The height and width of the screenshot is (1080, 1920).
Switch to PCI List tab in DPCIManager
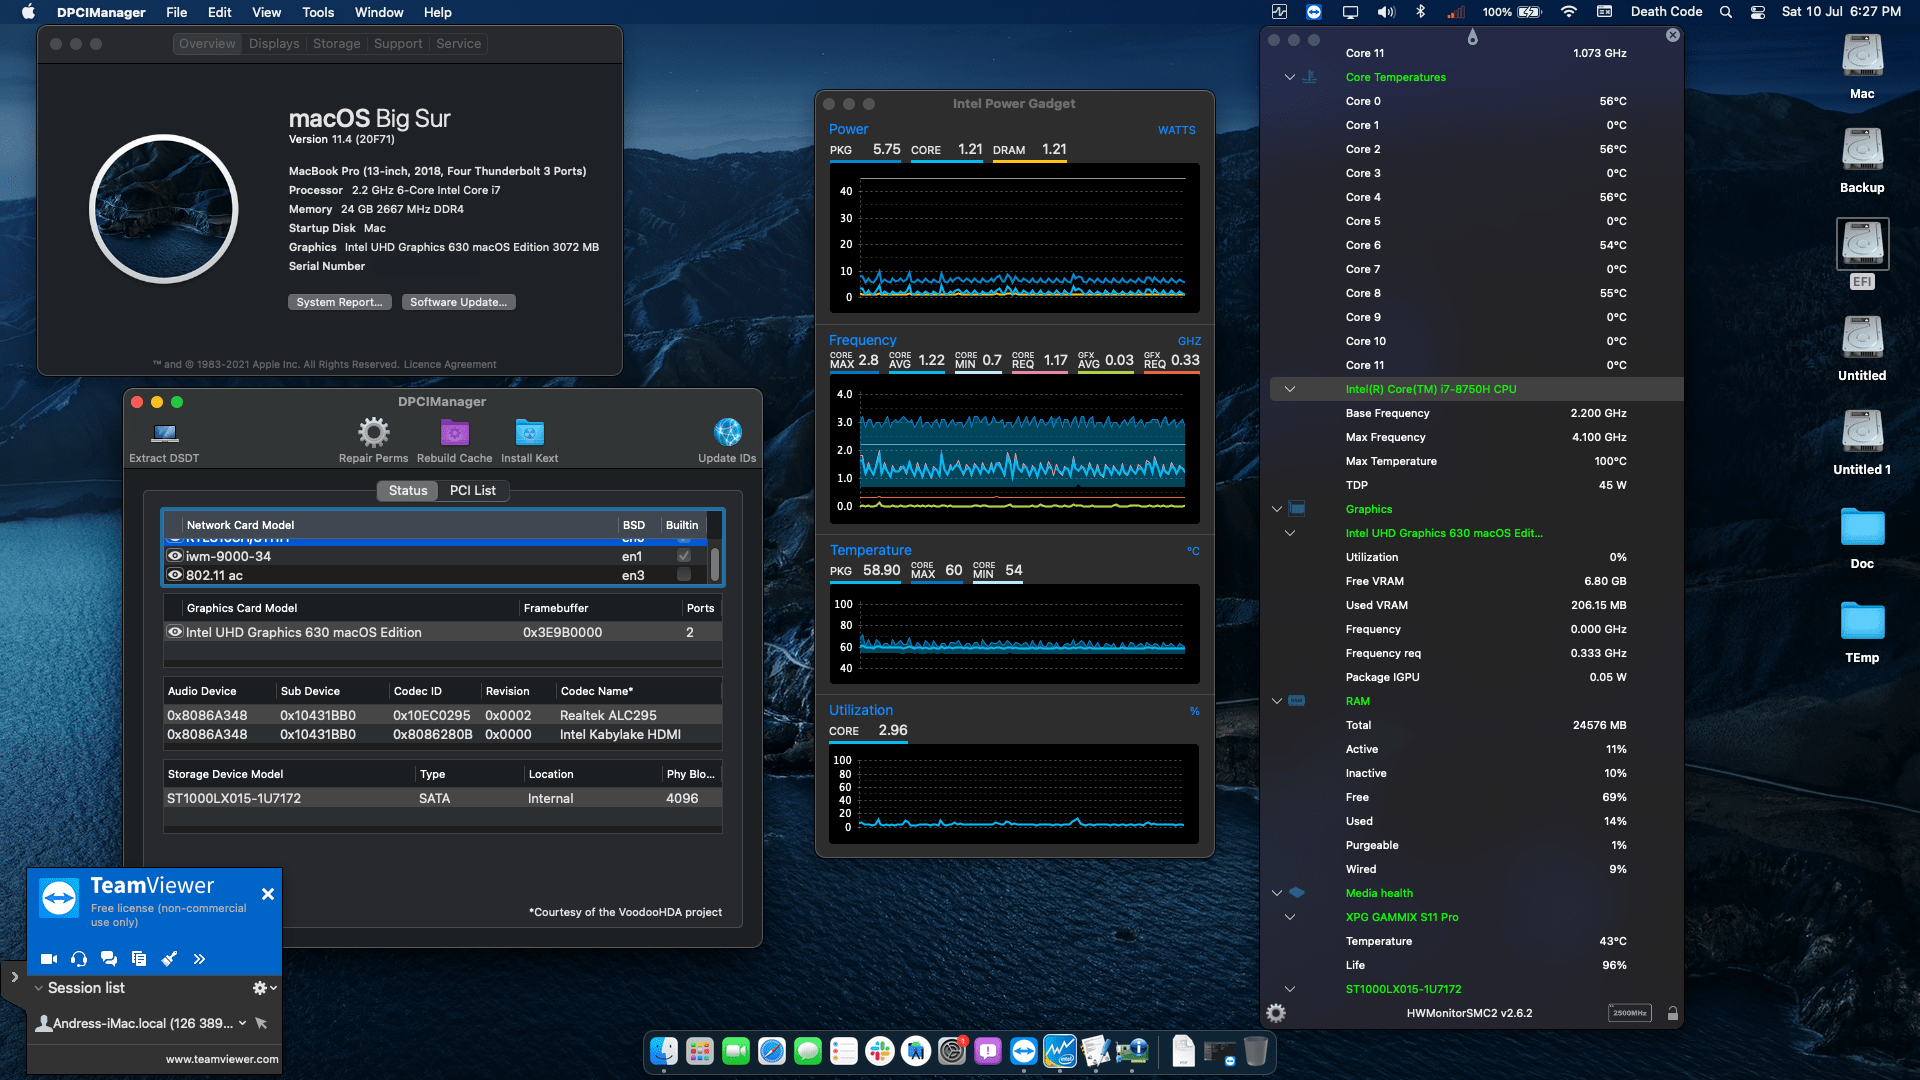tap(473, 490)
